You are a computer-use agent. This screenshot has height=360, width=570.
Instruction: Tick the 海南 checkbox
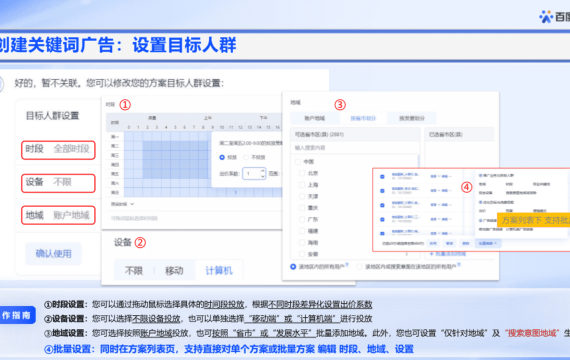coord(302,242)
